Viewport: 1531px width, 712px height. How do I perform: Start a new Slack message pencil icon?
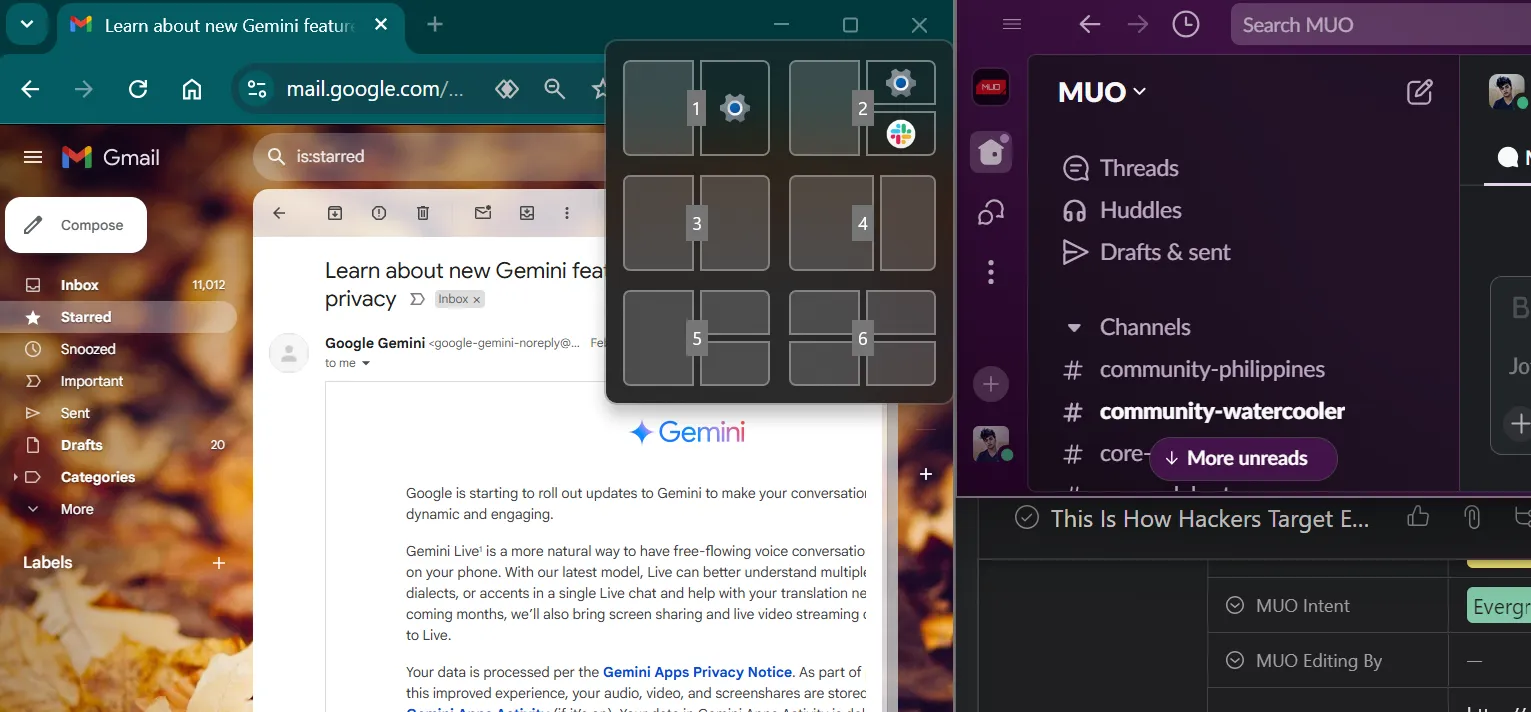1419,92
